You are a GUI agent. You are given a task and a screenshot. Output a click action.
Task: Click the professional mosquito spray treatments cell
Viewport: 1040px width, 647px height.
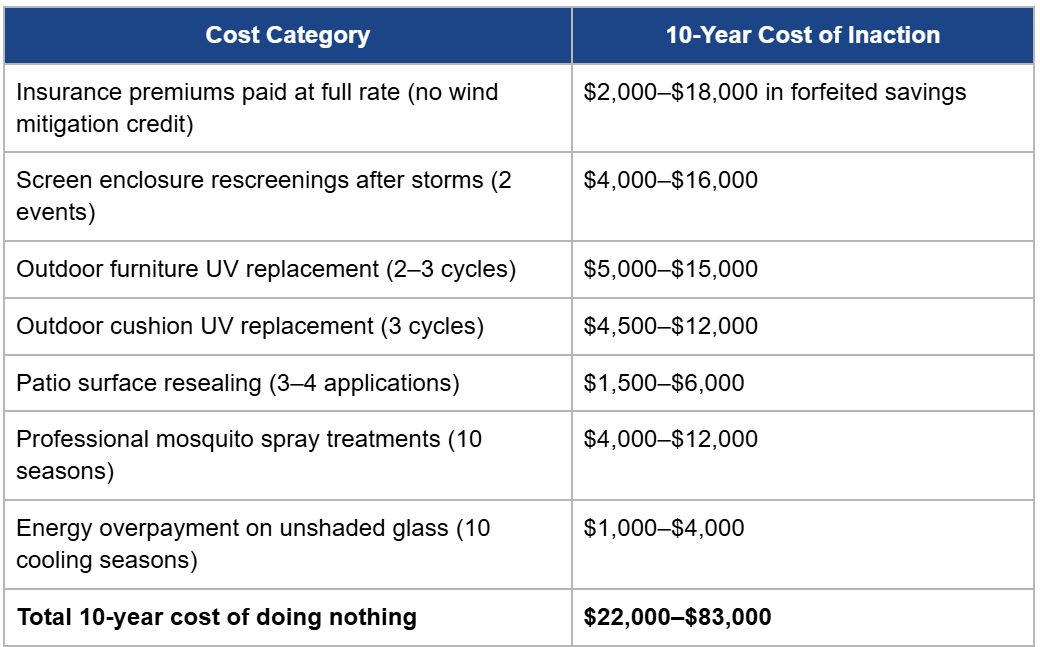click(x=288, y=455)
